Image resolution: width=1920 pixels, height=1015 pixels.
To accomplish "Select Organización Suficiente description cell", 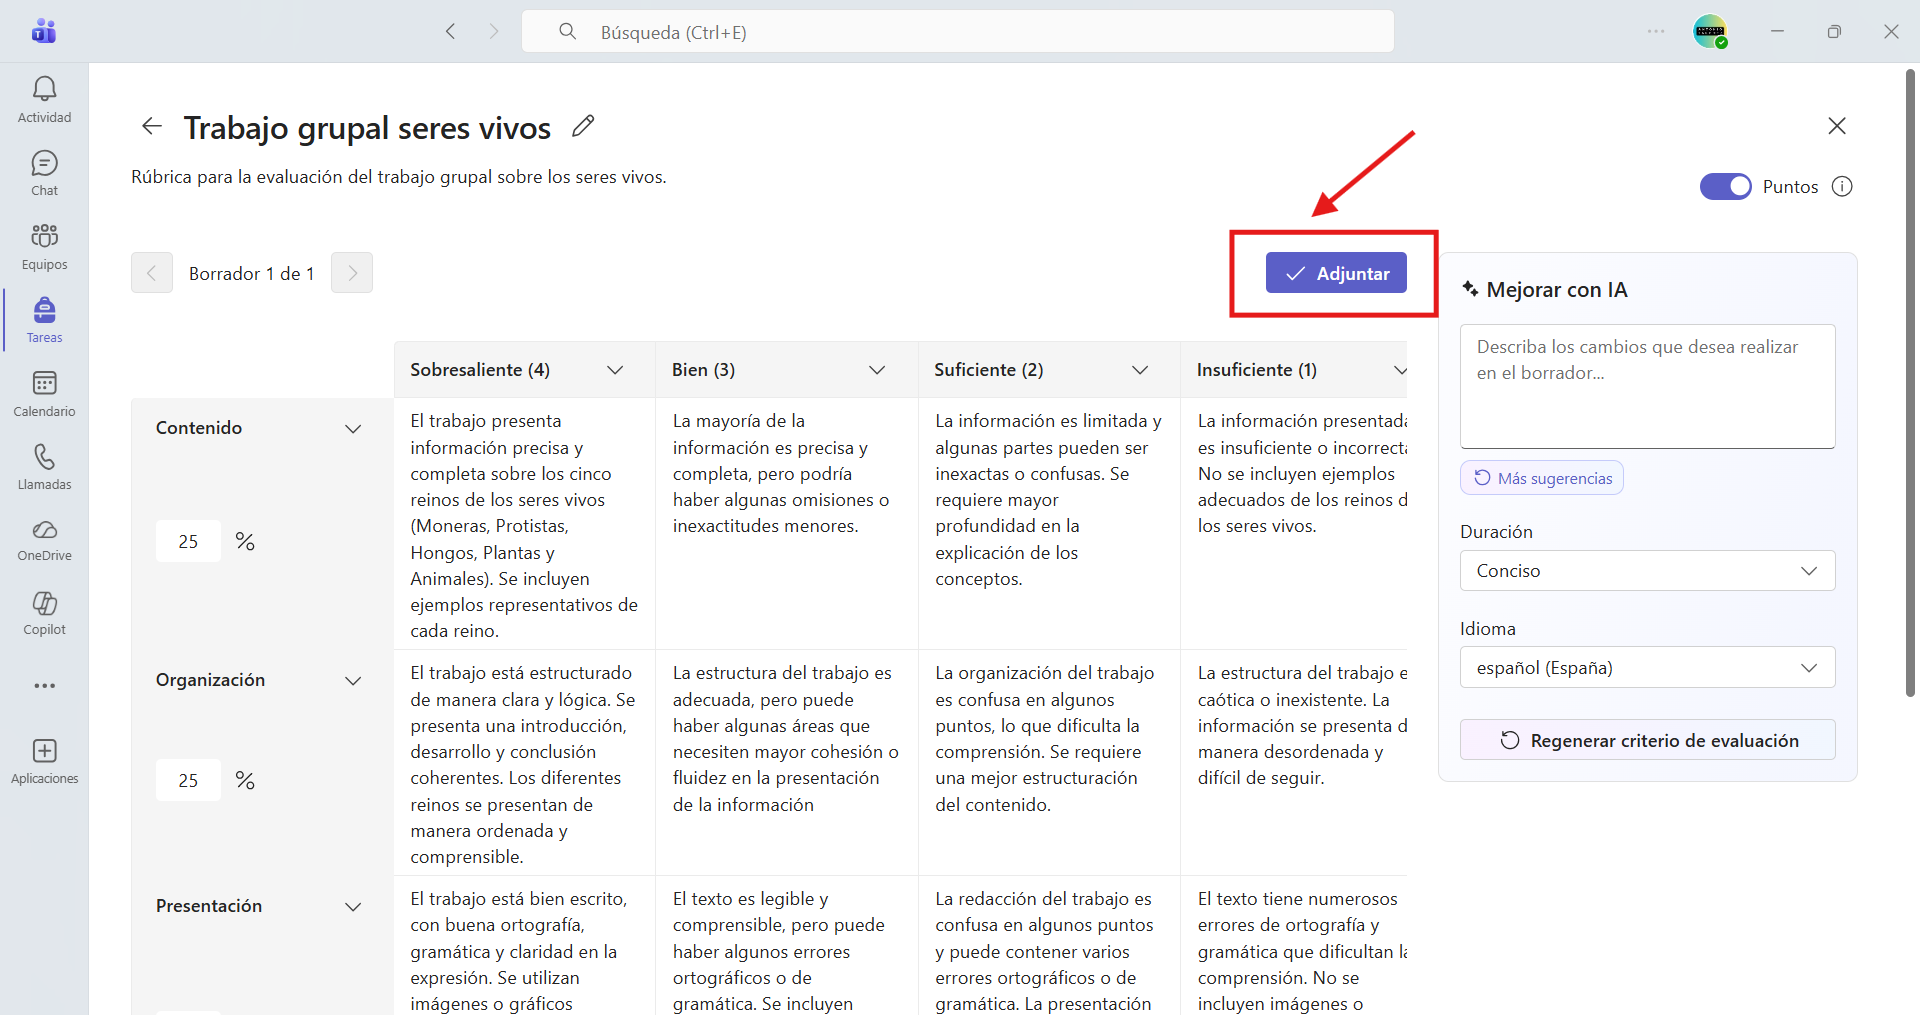I will coord(1049,764).
